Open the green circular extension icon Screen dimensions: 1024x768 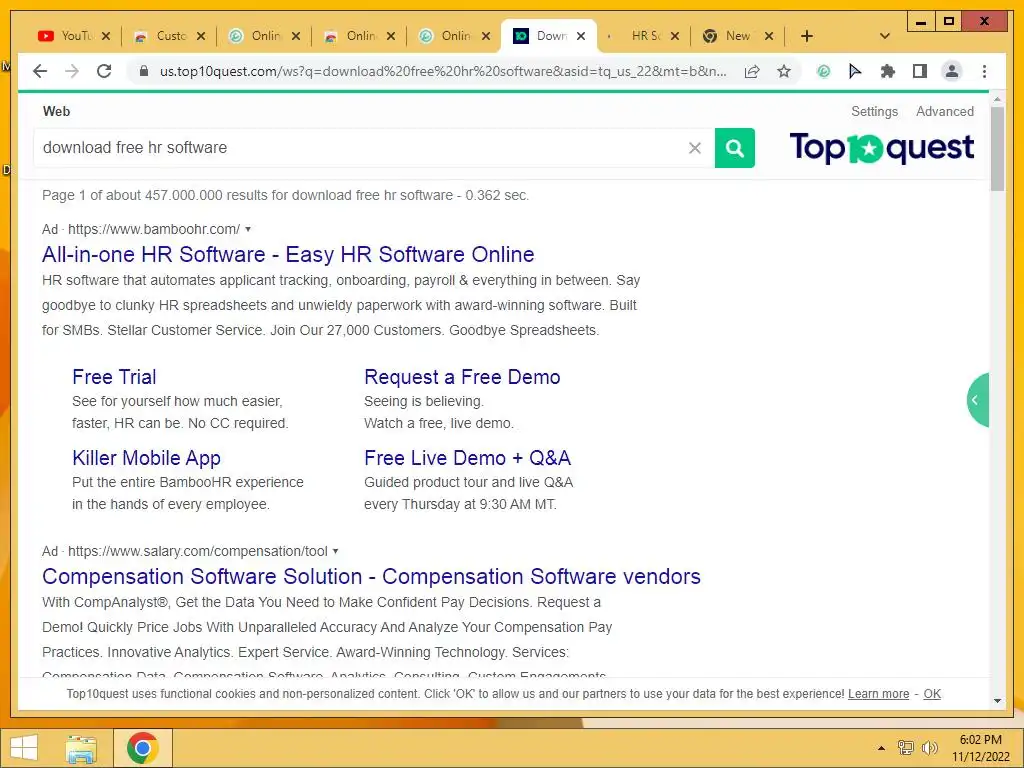click(823, 71)
